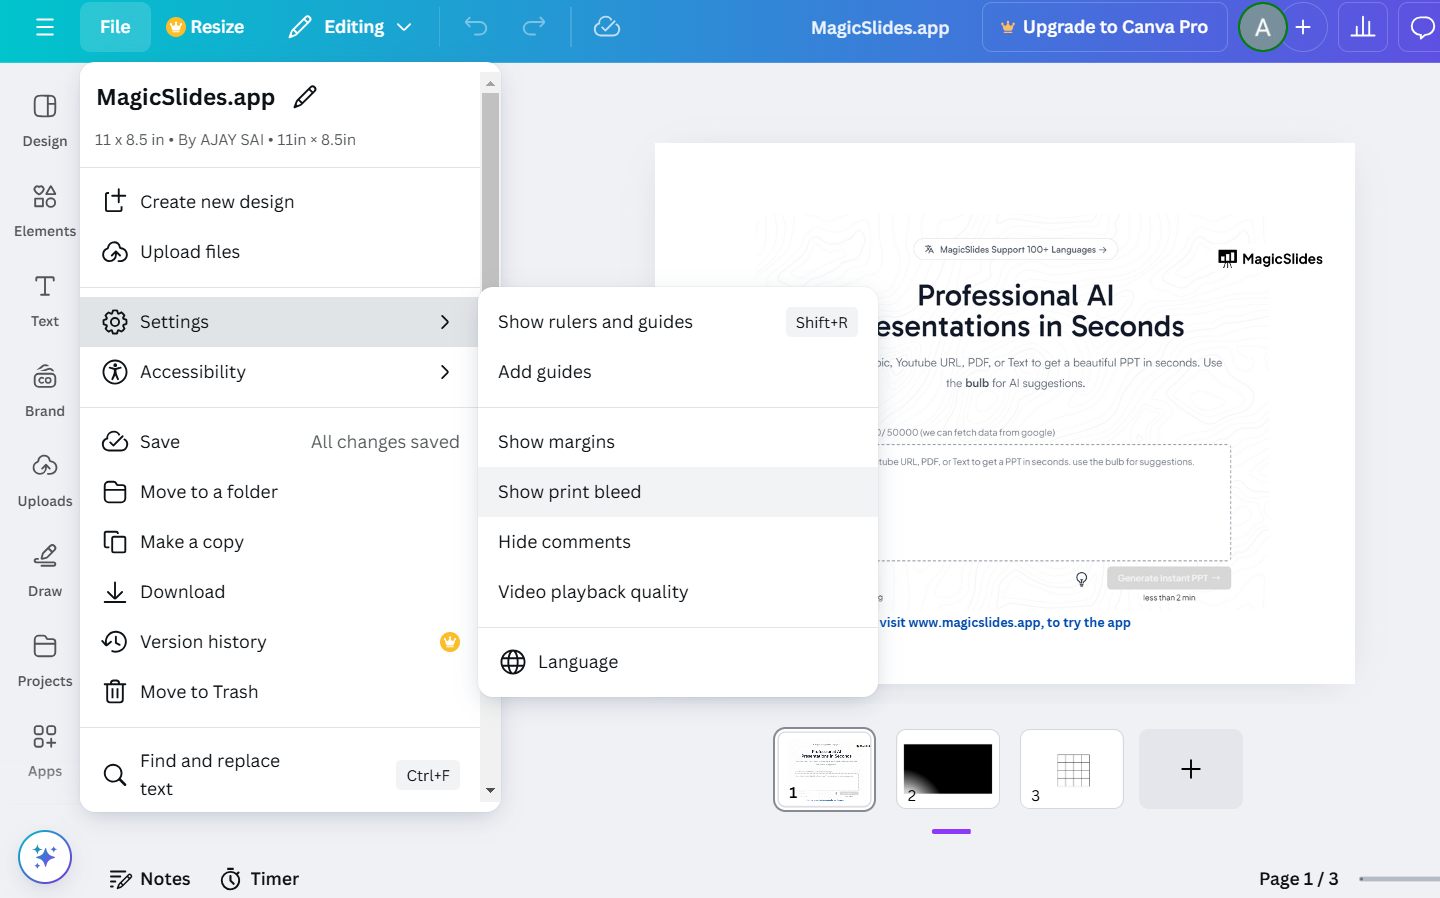Toggle Show margins
Image resolution: width=1440 pixels, height=898 pixels.
(x=678, y=442)
